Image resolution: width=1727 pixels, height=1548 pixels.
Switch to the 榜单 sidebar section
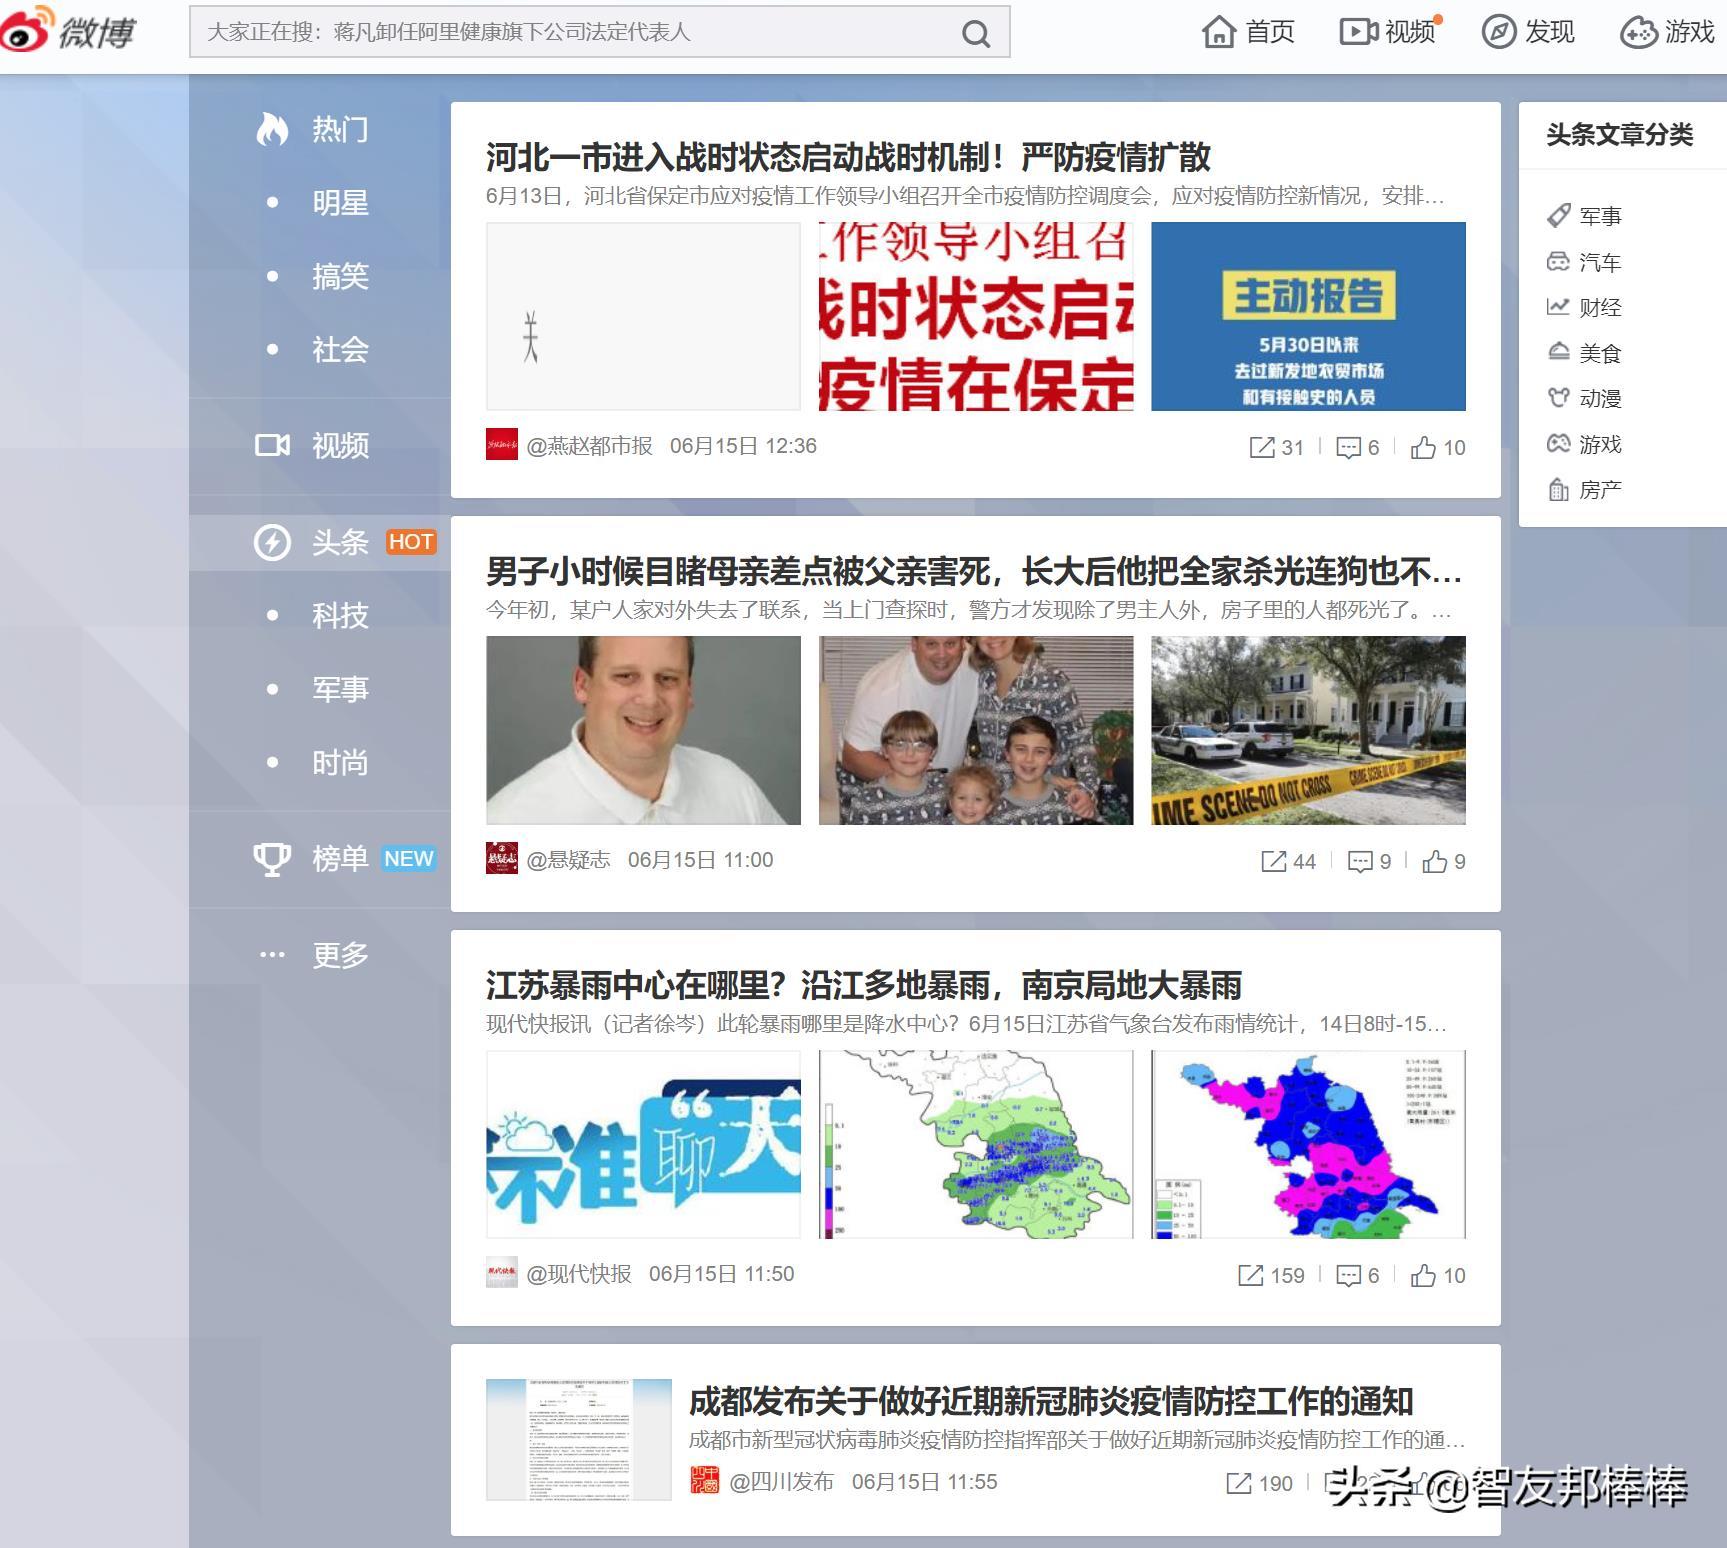(339, 858)
